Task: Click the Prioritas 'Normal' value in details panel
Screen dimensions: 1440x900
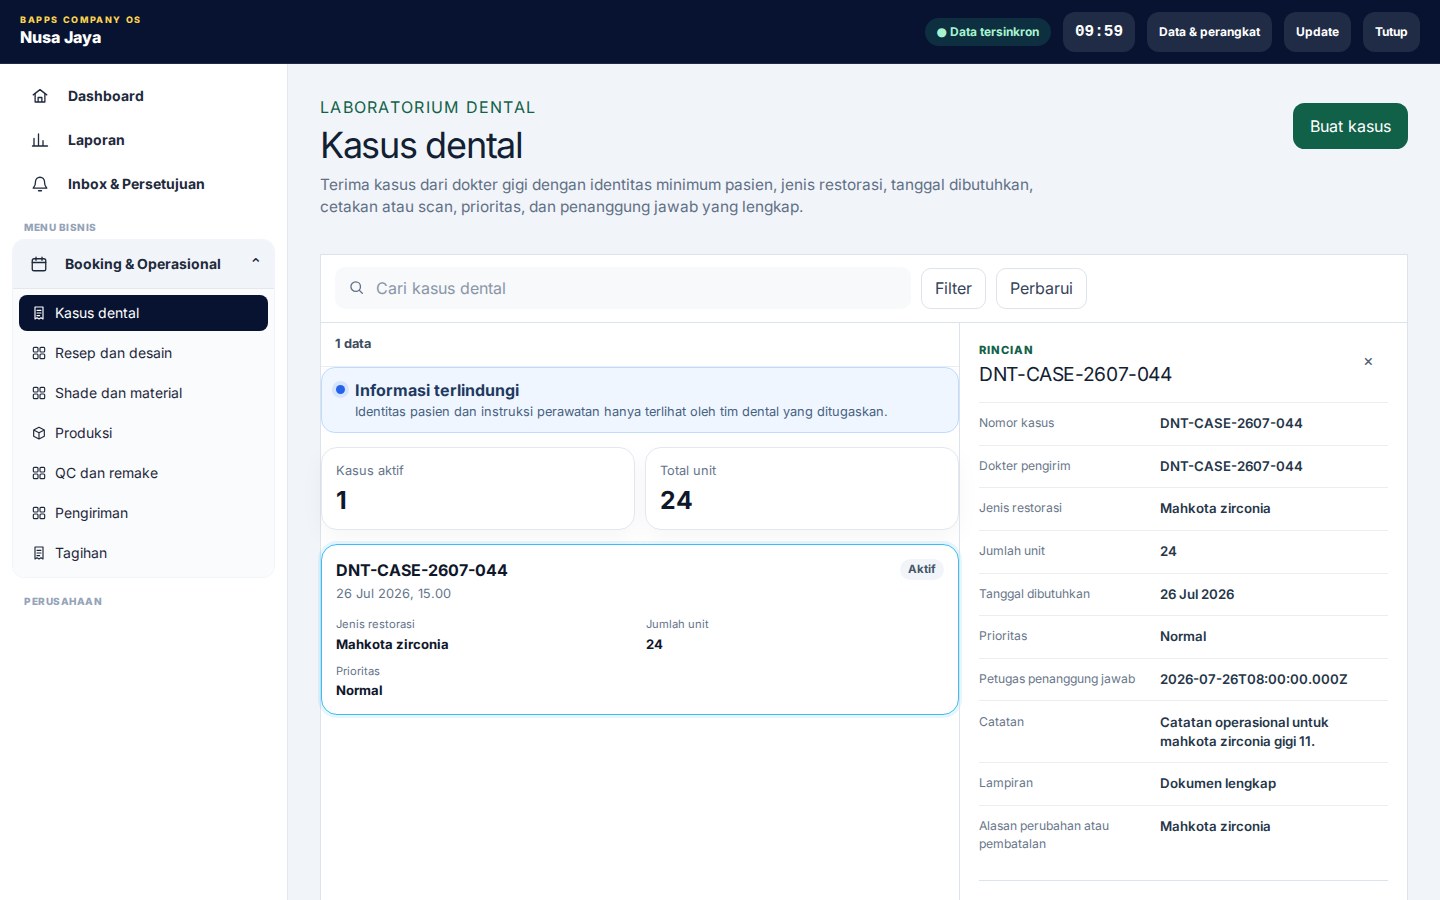Action: click(1183, 636)
